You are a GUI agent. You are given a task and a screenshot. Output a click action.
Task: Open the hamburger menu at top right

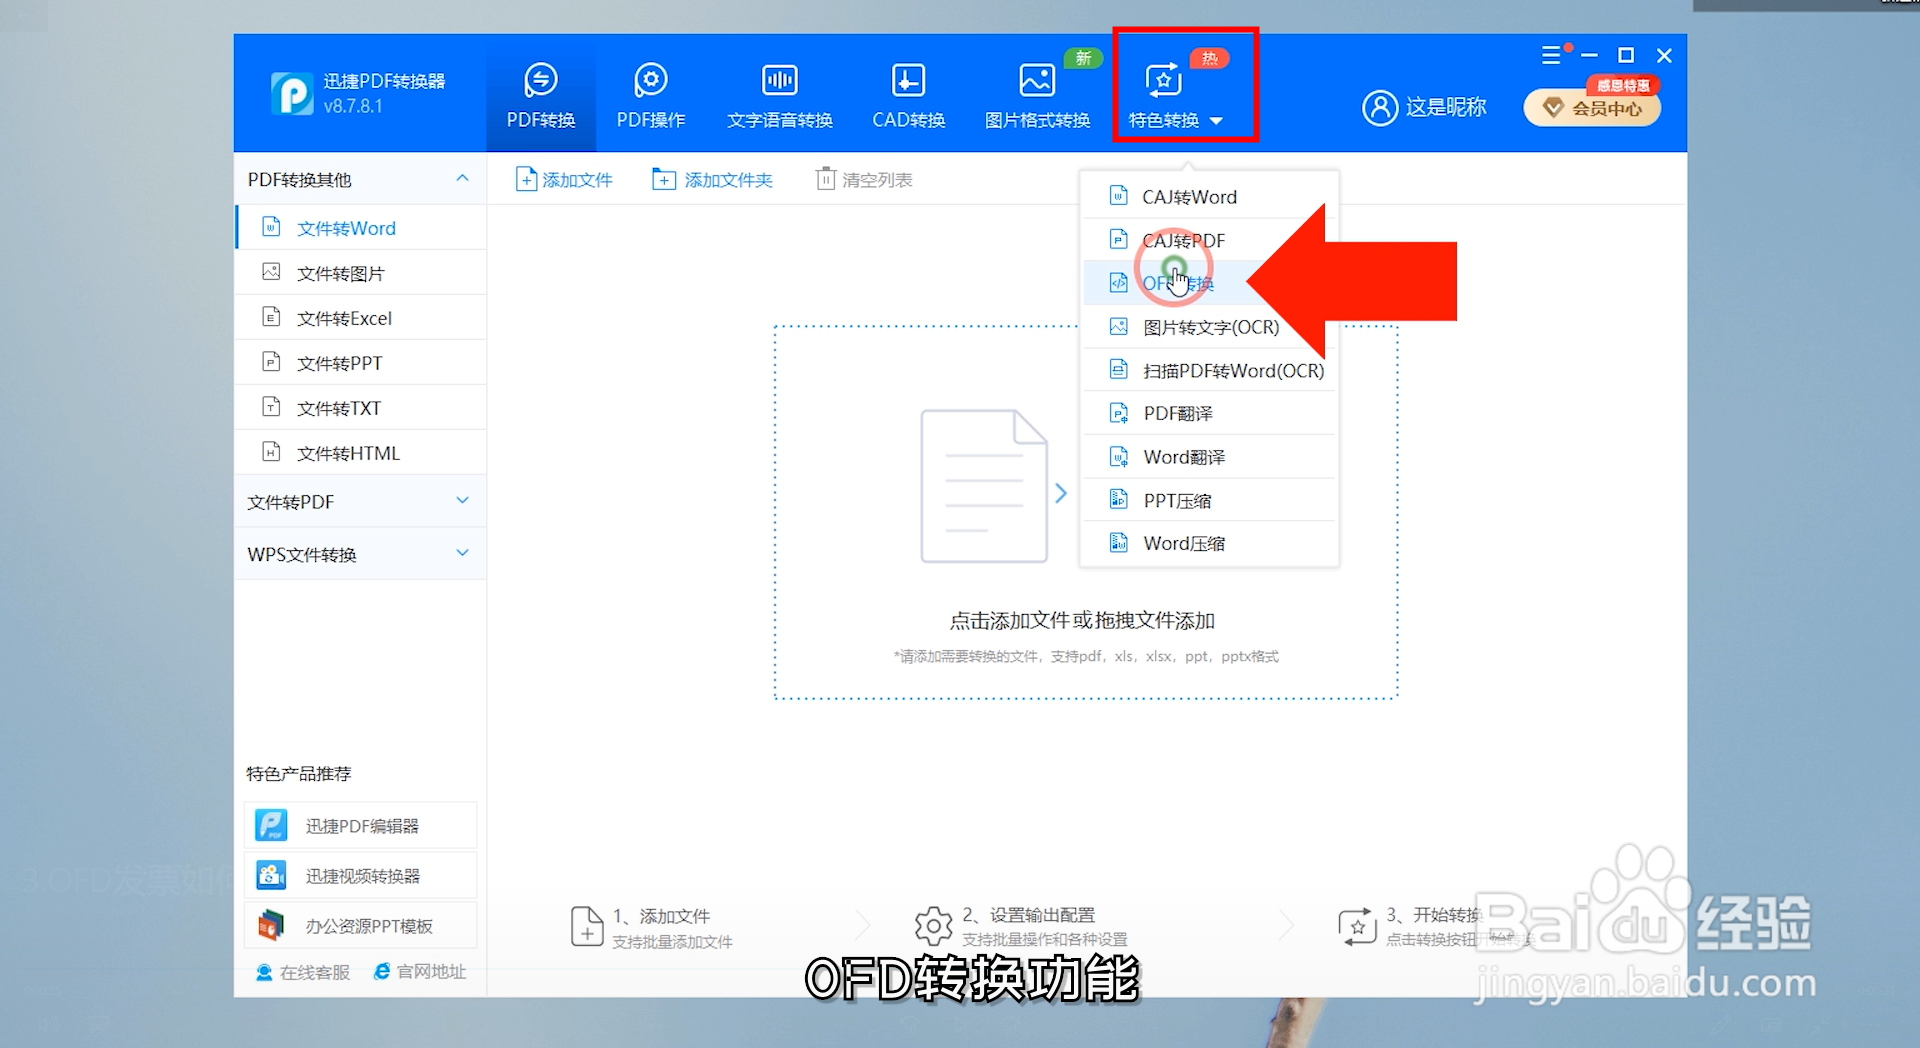click(1552, 55)
